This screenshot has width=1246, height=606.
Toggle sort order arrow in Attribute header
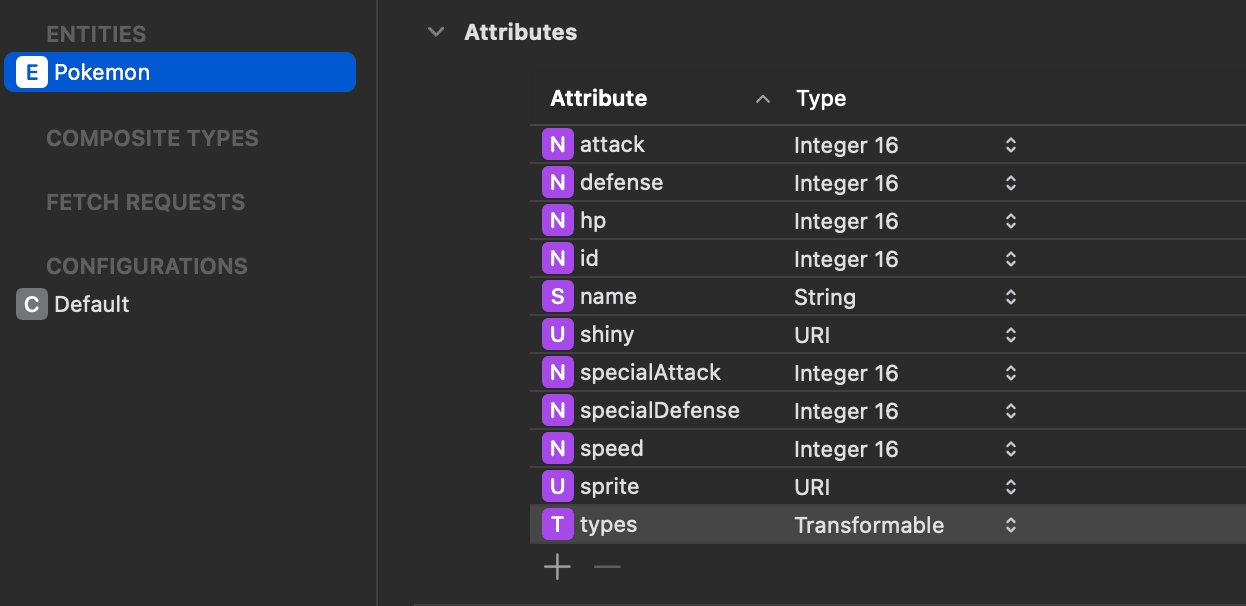(763, 99)
